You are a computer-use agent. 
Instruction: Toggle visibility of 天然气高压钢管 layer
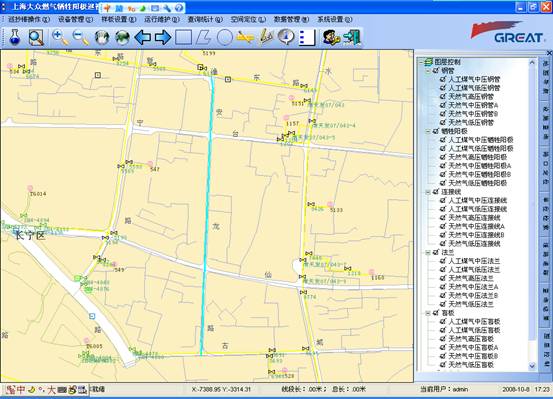(443, 97)
